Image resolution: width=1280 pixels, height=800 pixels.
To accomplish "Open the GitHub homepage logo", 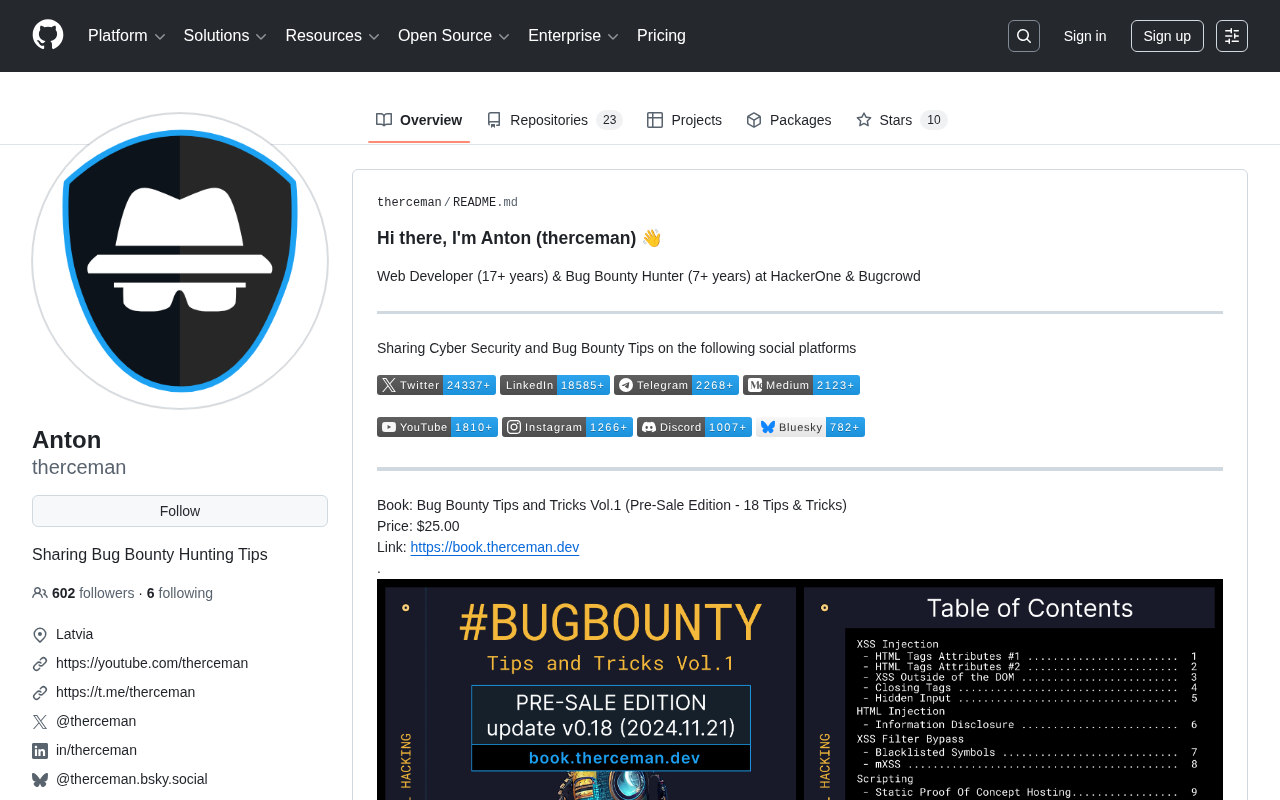I will point(48,35).
